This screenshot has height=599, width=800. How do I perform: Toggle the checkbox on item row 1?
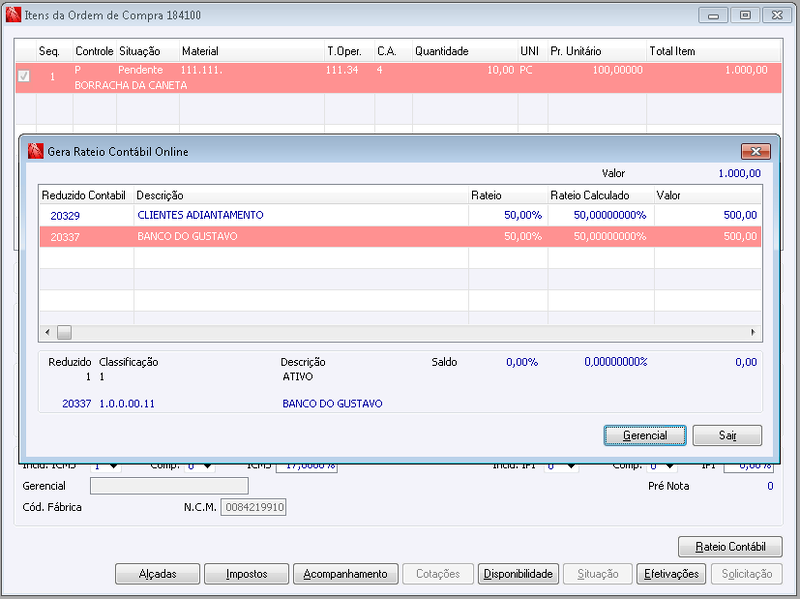pos(23,77)
